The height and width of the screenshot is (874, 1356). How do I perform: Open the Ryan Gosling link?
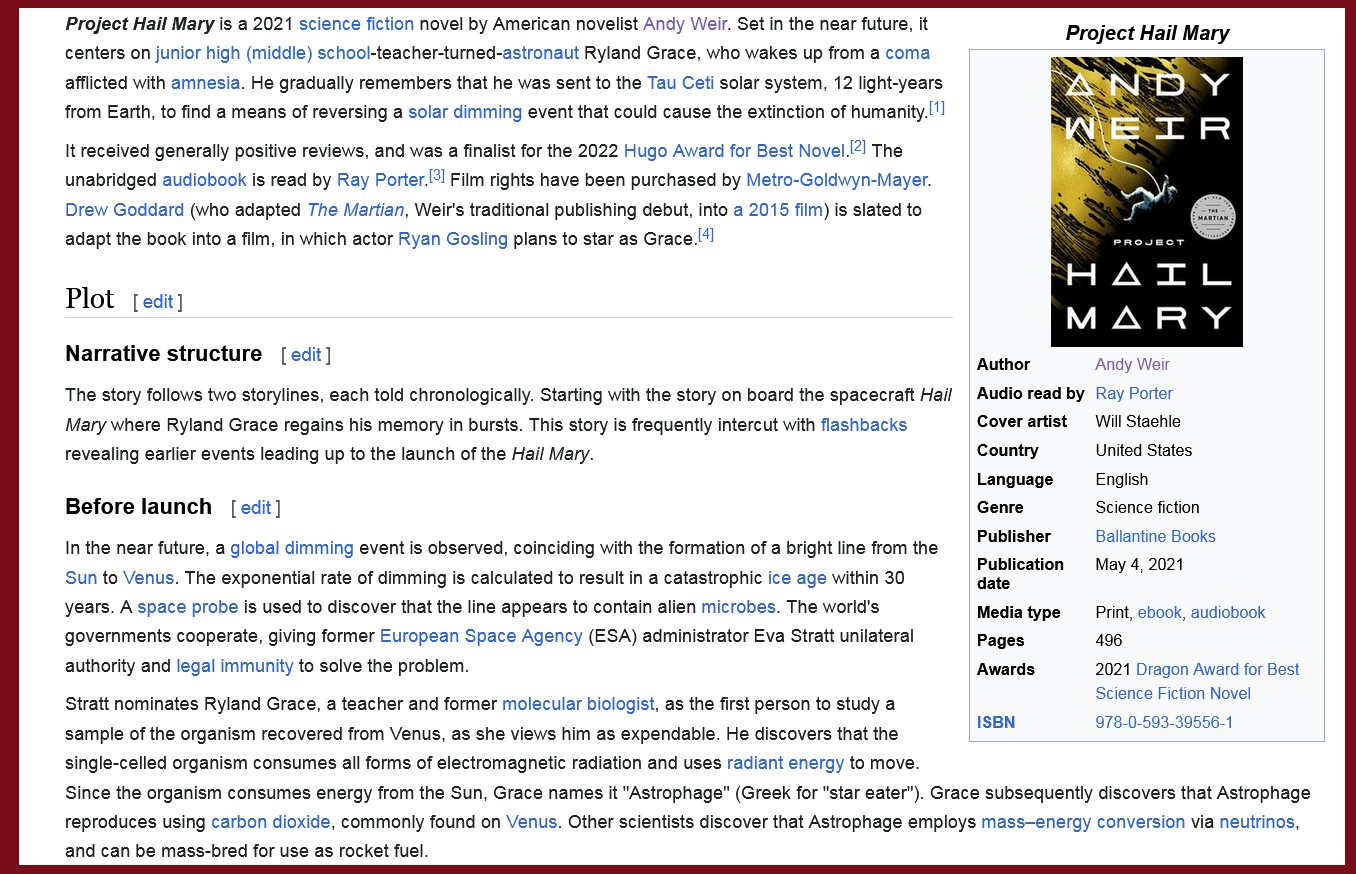click(453, 240)
